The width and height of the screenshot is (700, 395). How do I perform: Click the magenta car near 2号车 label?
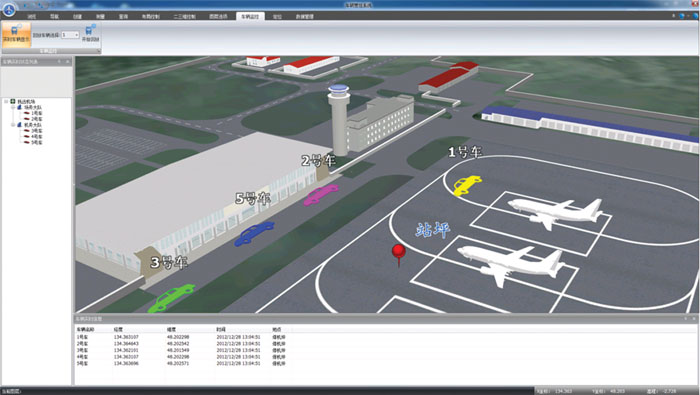[321, 195]
